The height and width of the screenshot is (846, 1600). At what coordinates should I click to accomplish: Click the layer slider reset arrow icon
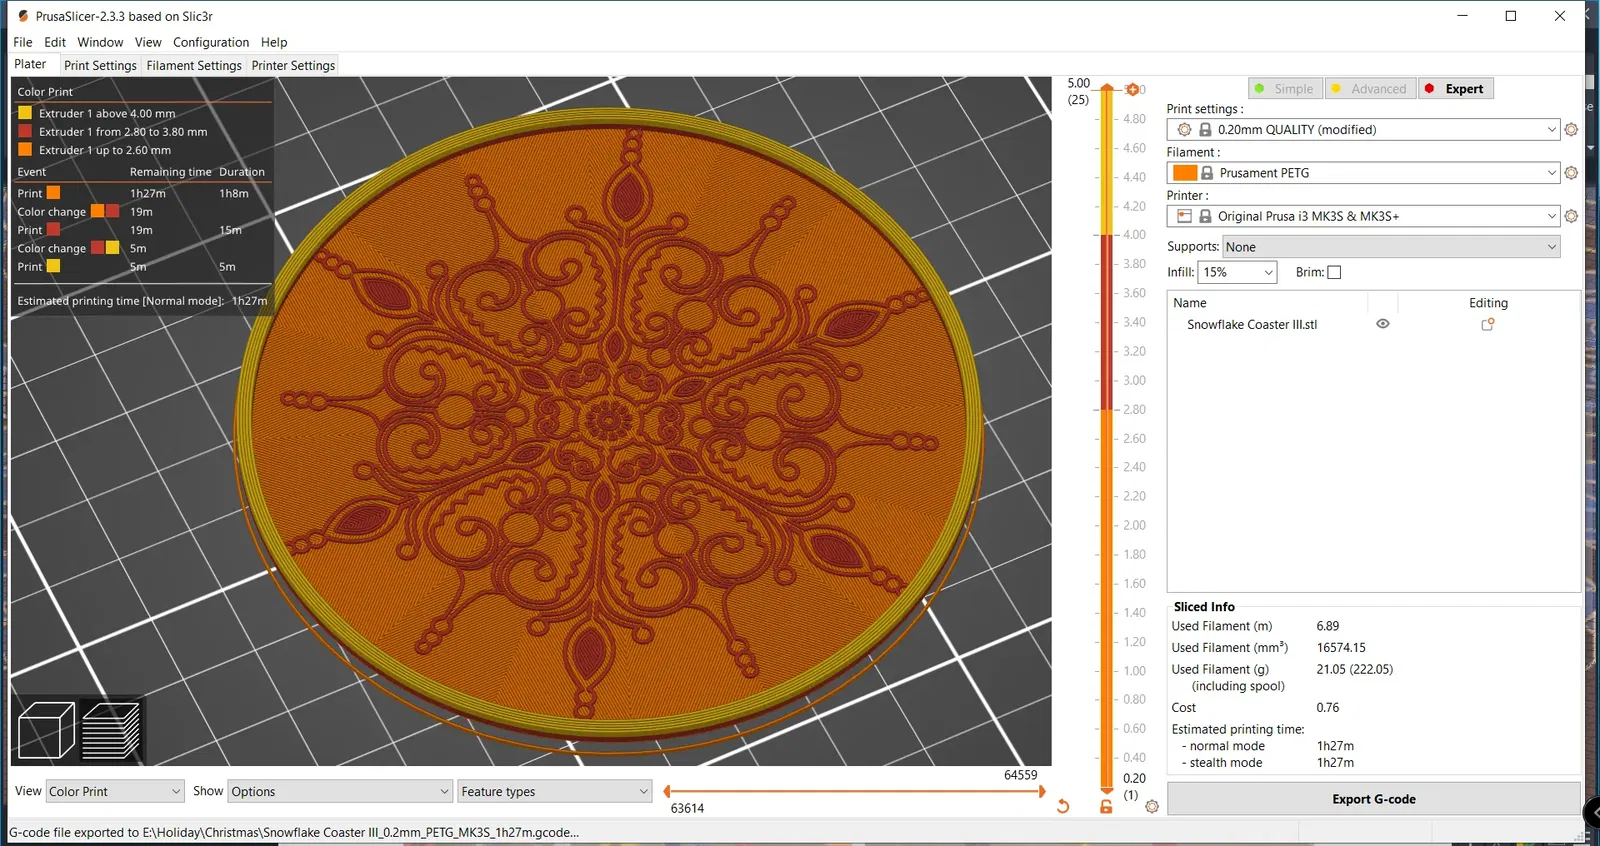[1063, 806]
